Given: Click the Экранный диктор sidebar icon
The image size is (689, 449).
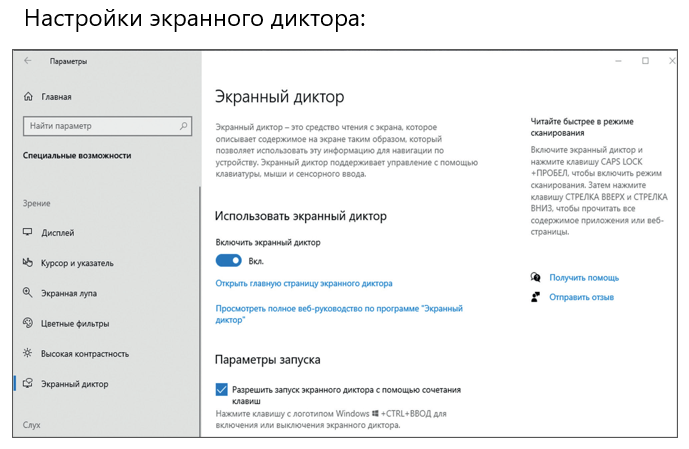Looking at the screenshot, I should 28,383.
